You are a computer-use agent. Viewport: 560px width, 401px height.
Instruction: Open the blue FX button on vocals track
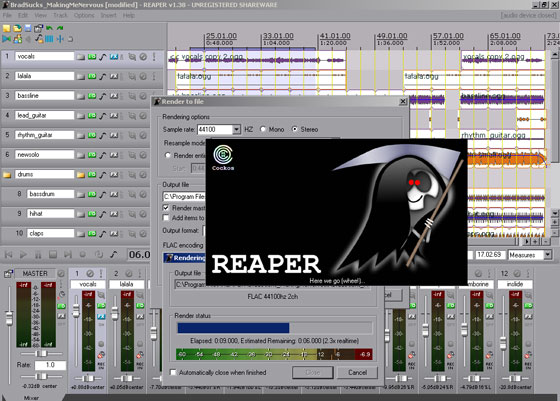click(x=114, y=56)
